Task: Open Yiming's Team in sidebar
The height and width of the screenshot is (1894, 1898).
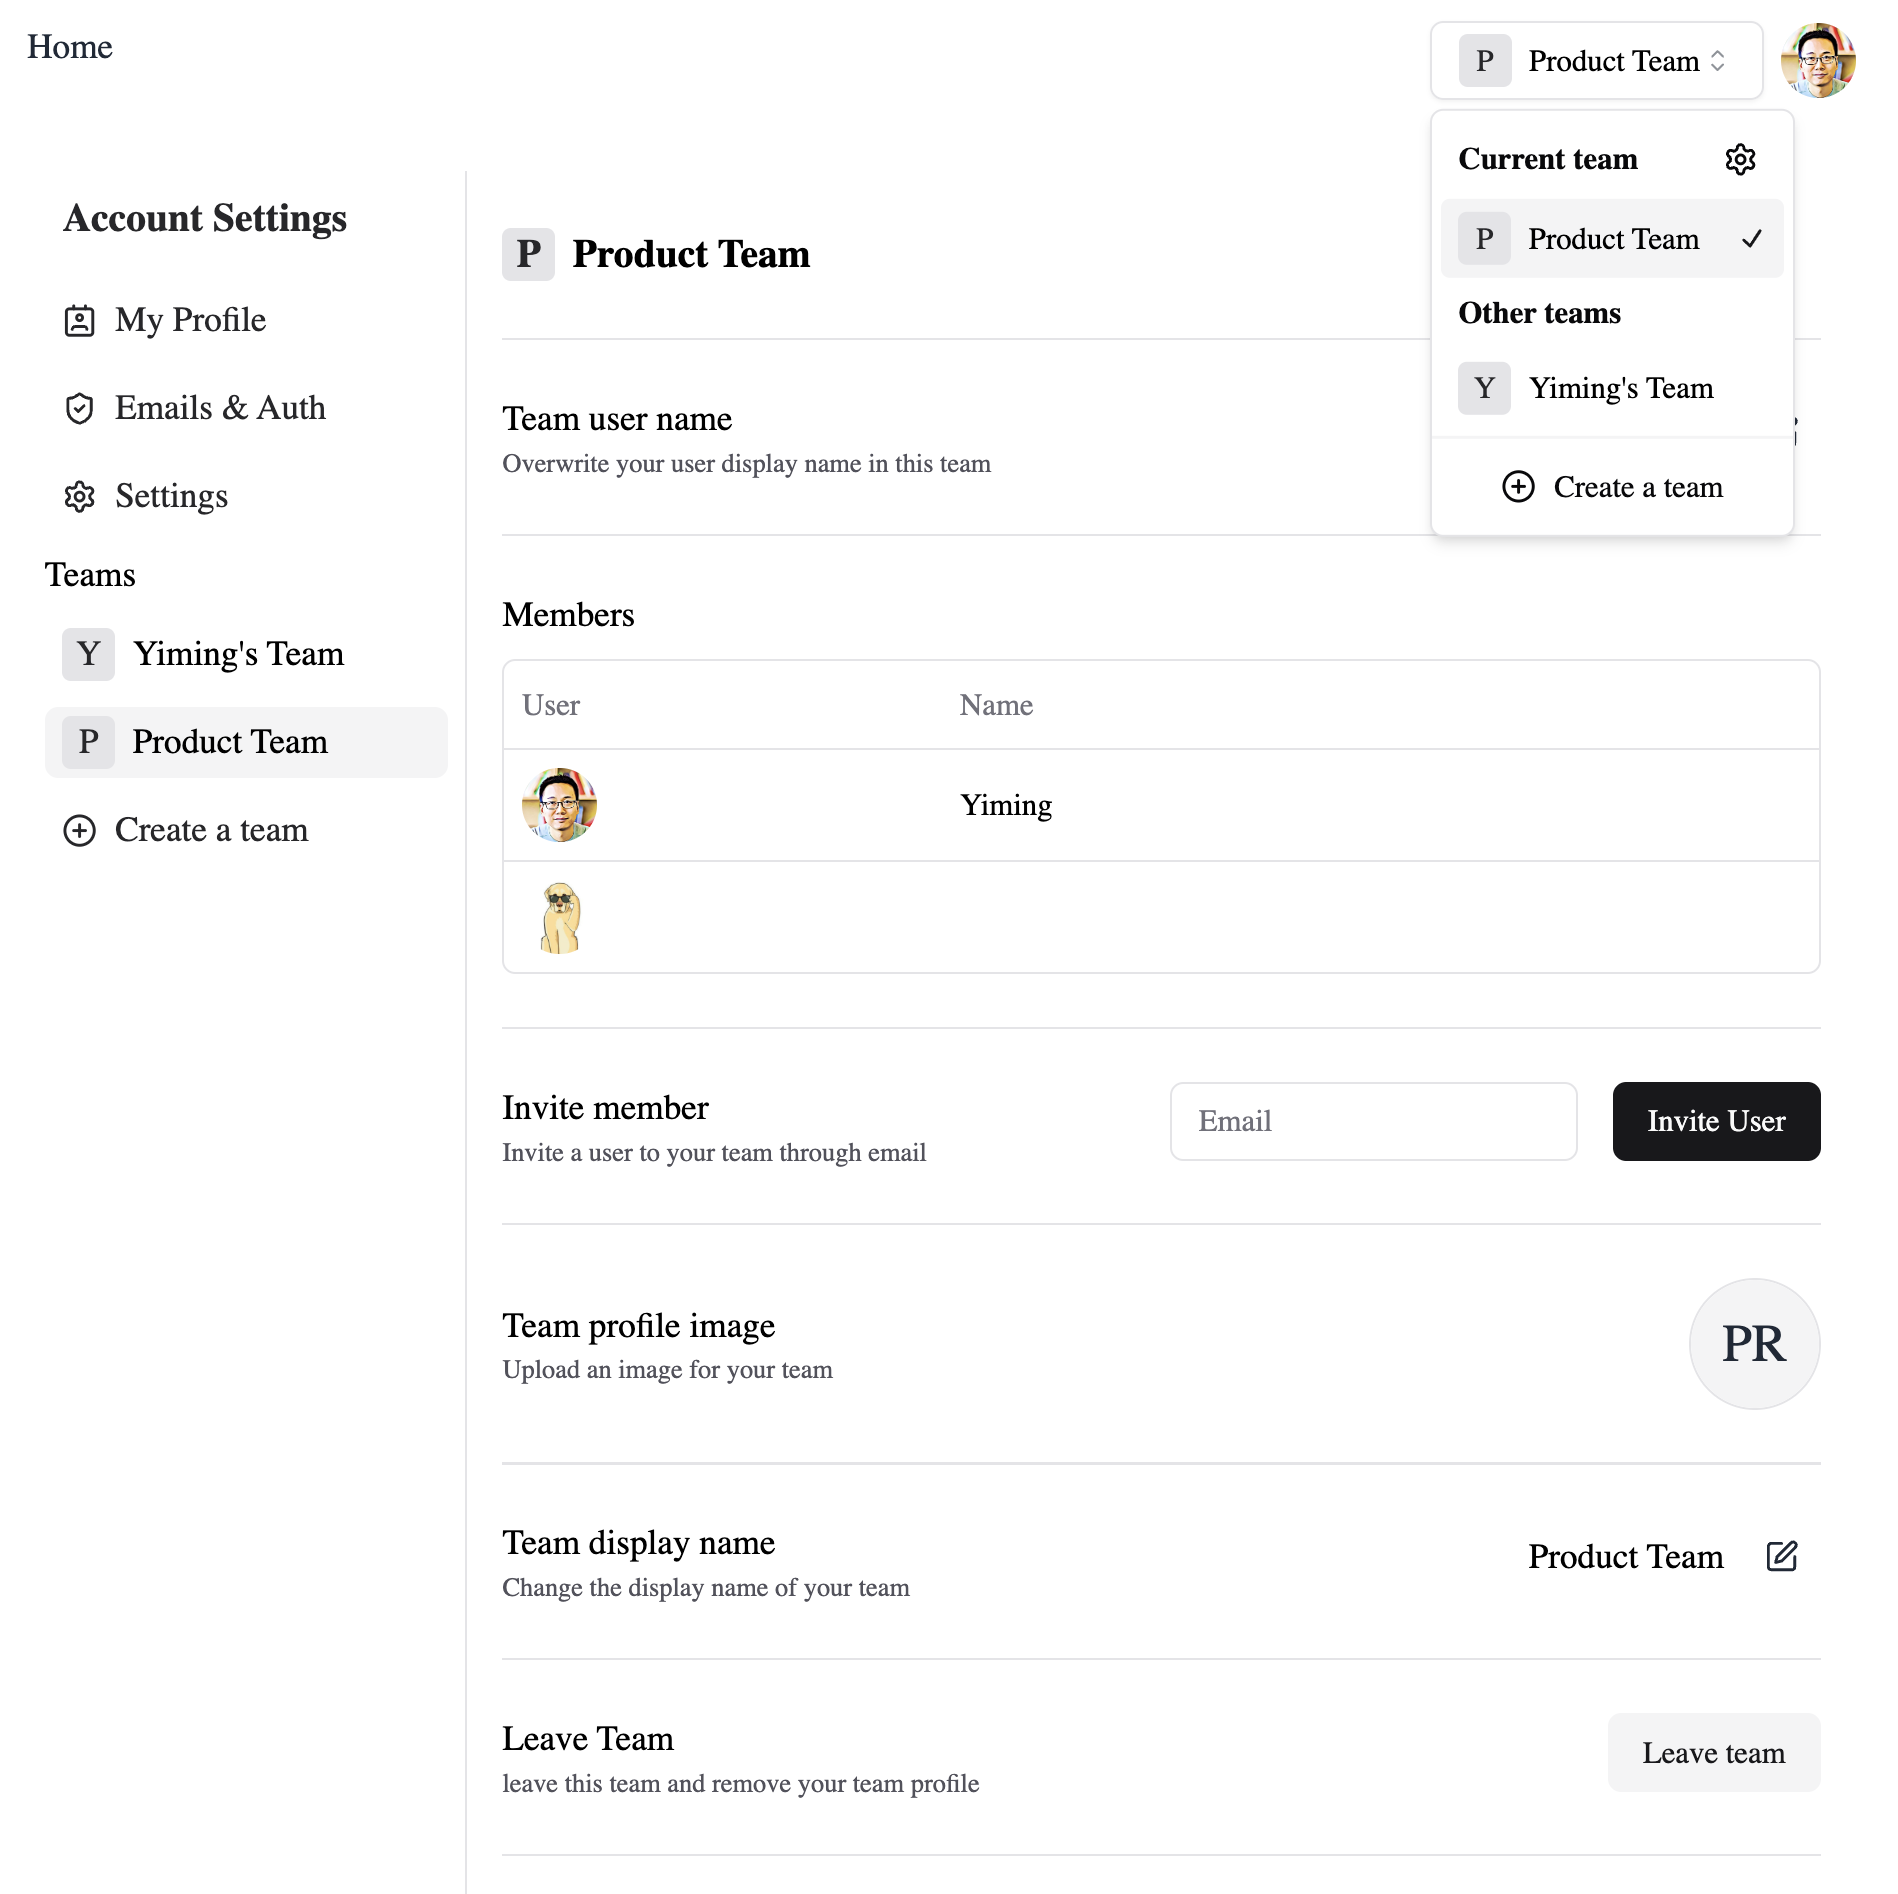Action: click(x=238, y=654)
